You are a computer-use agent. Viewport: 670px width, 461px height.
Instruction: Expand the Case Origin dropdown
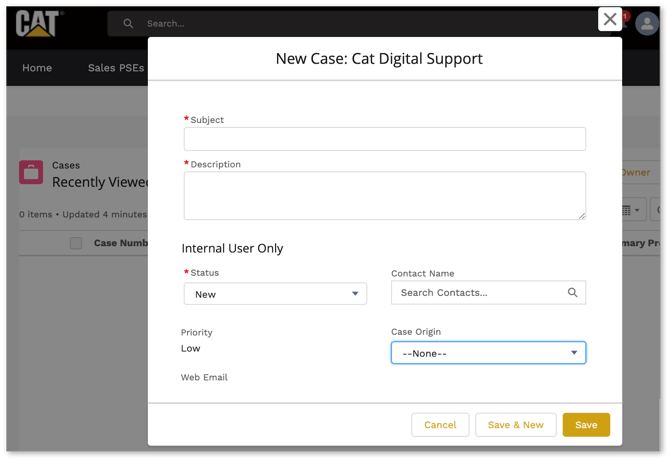[488, 353]
